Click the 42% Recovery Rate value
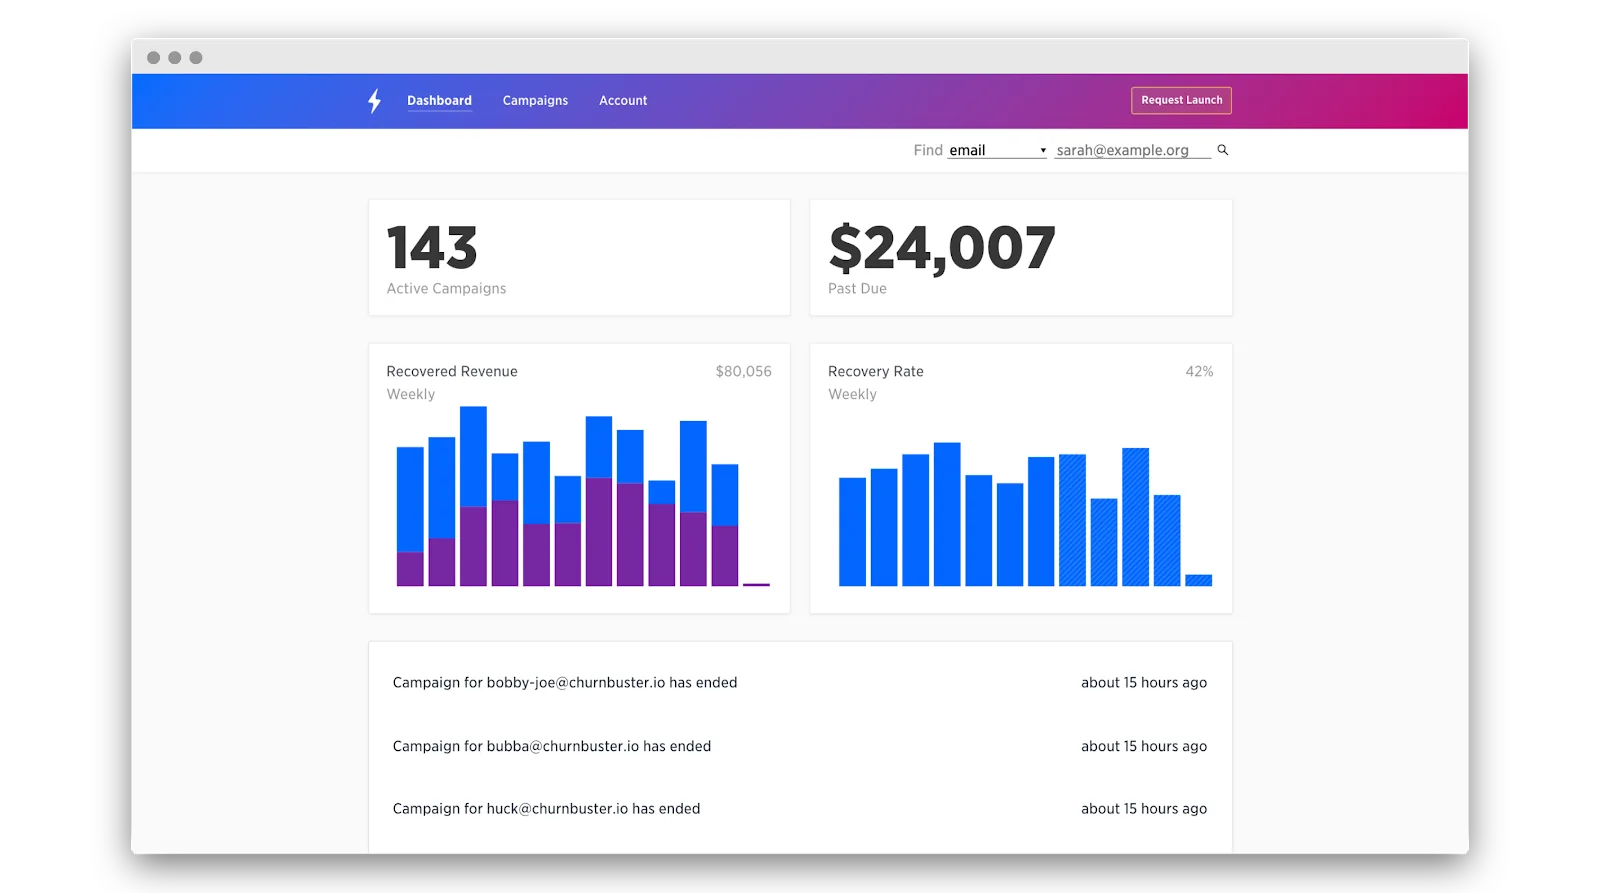Image resolution: width=1600 pixels, height=893 pixels. 1199,371
